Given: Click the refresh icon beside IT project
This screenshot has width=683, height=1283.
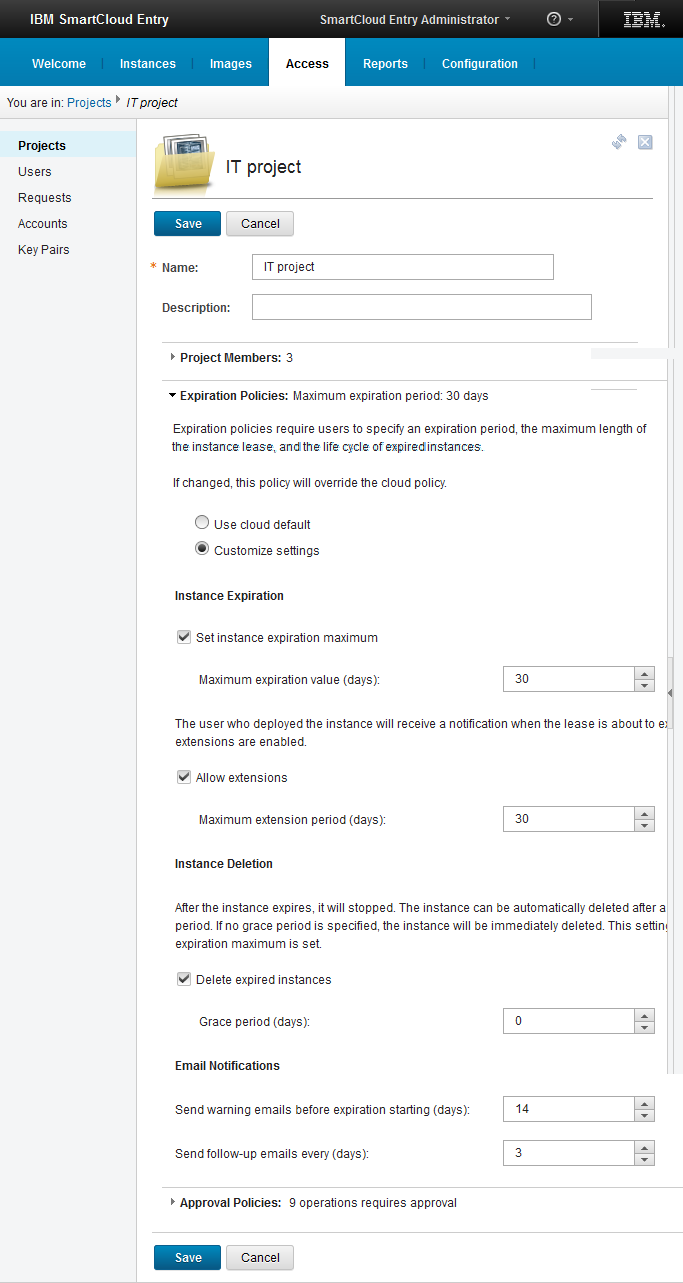Looking at the screenshot, I should pos(619,142).
